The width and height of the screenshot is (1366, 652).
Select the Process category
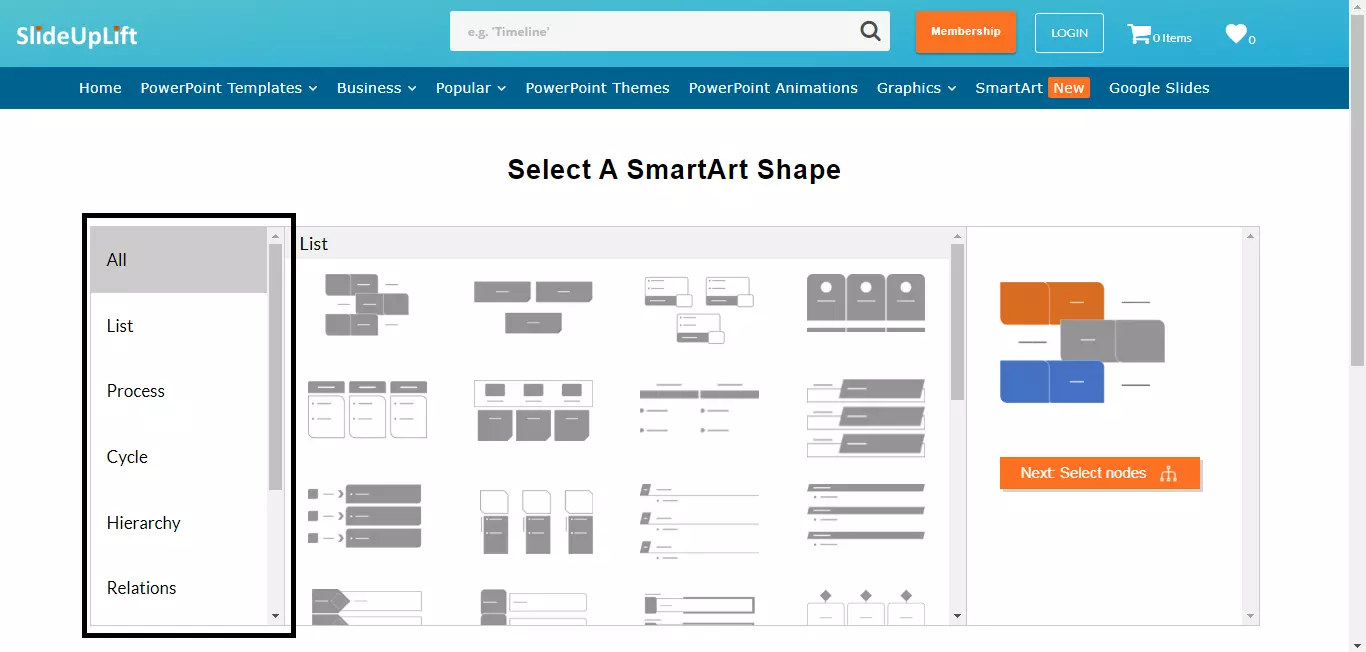136,391
